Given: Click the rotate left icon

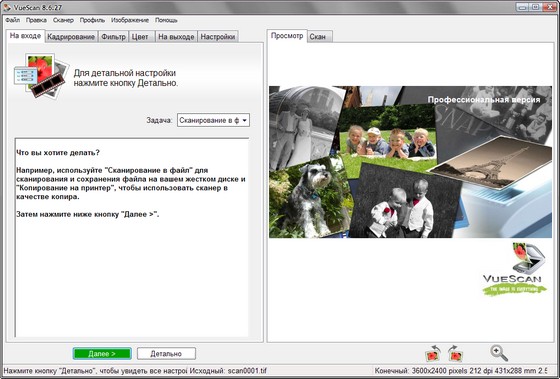Looking at the screenshot, I should 432,353.
